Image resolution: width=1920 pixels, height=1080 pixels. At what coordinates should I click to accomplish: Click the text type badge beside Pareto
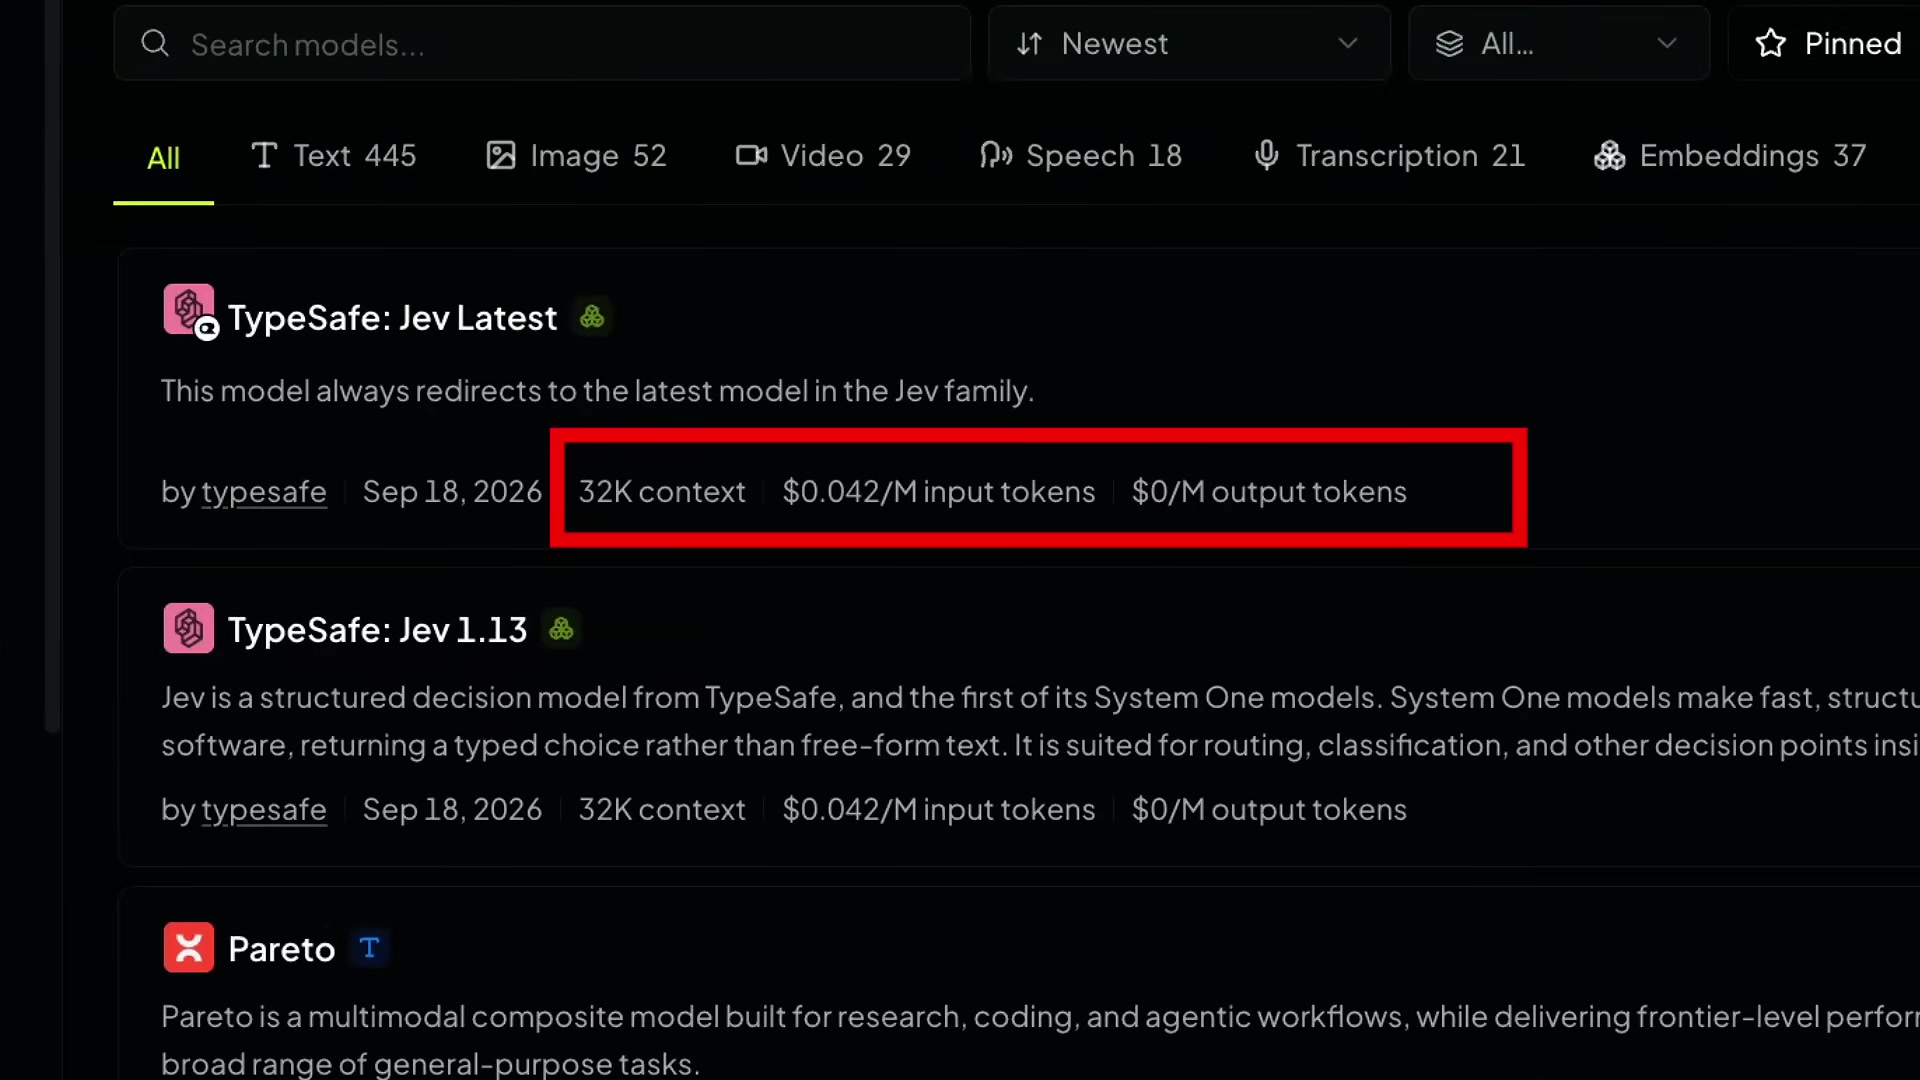tap(369, 948)
